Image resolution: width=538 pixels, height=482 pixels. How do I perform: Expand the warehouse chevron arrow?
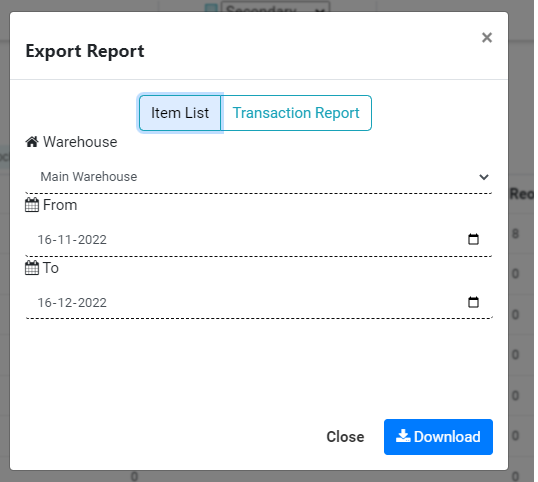click(484, 177)
